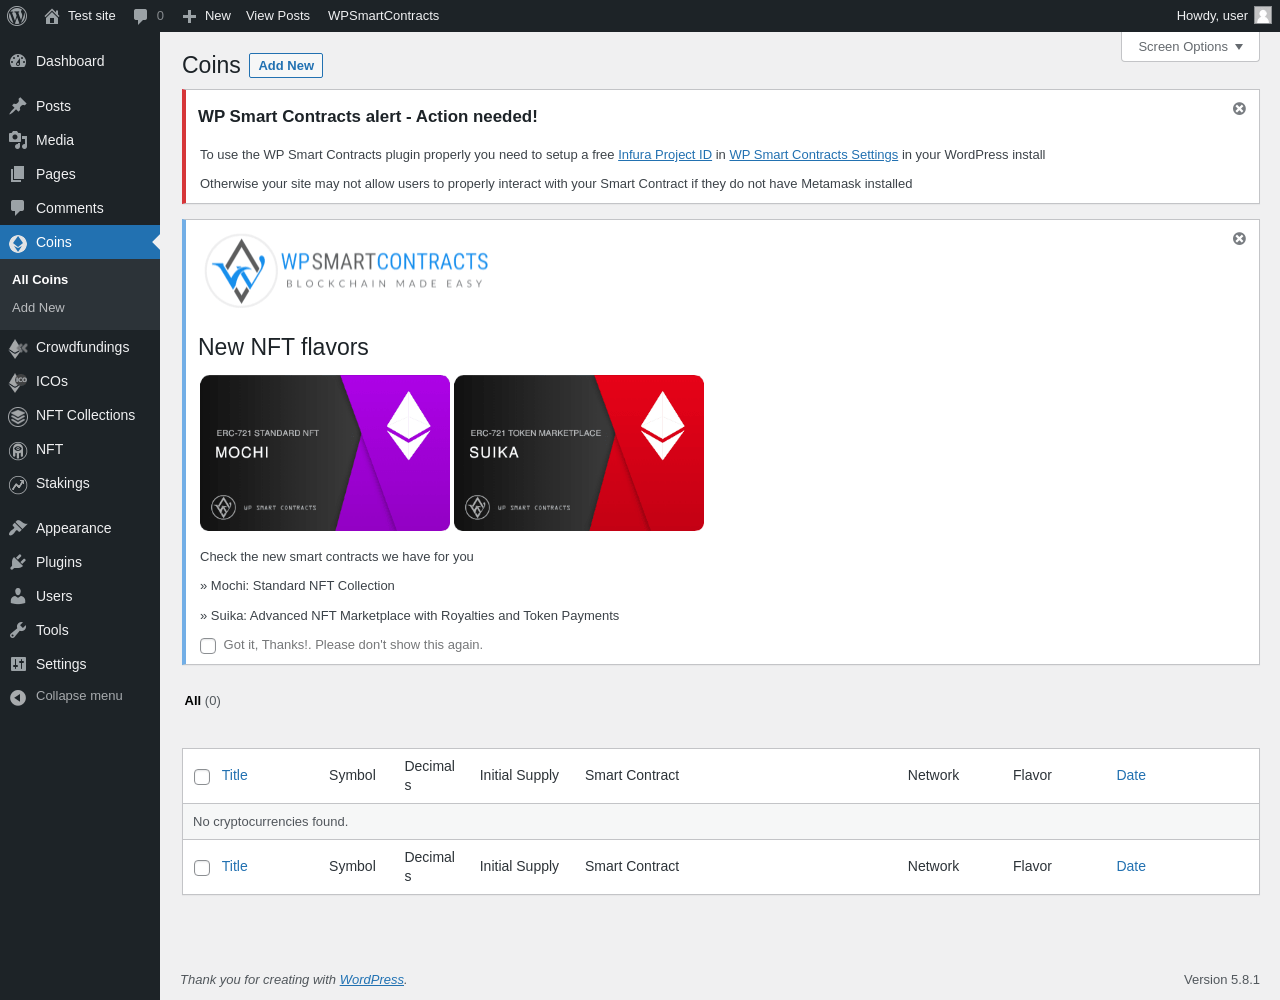Open the Test site home icon

point(52,16)
